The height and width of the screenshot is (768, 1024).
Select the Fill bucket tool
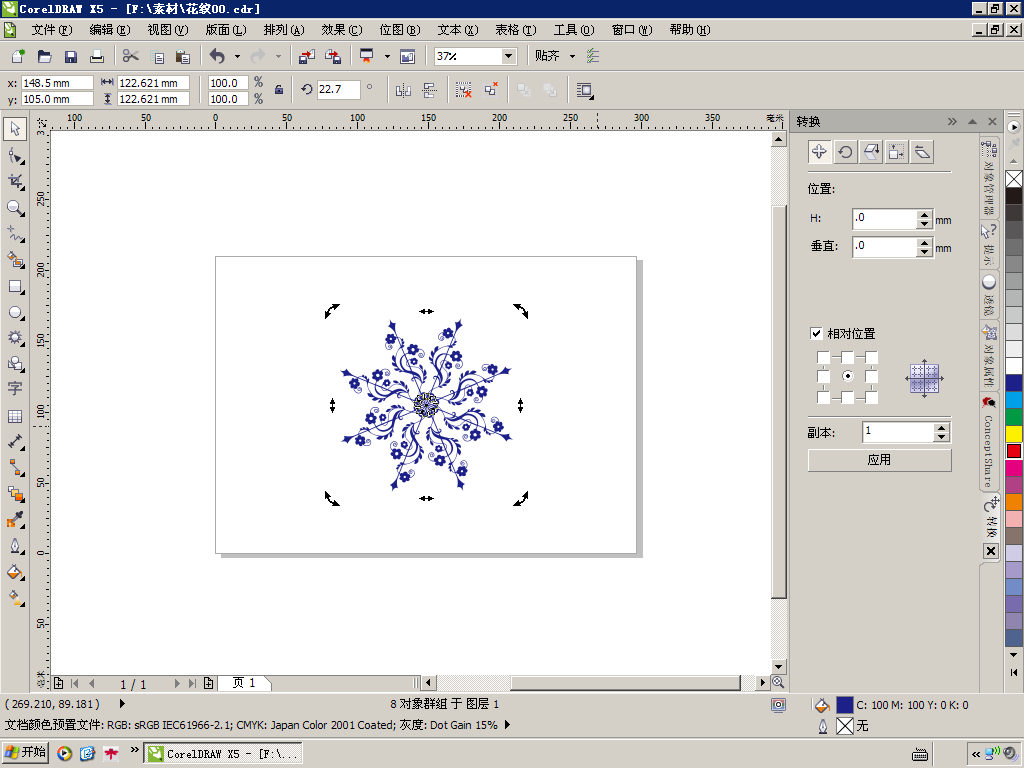pyautogui.click(x=15, y=572)
